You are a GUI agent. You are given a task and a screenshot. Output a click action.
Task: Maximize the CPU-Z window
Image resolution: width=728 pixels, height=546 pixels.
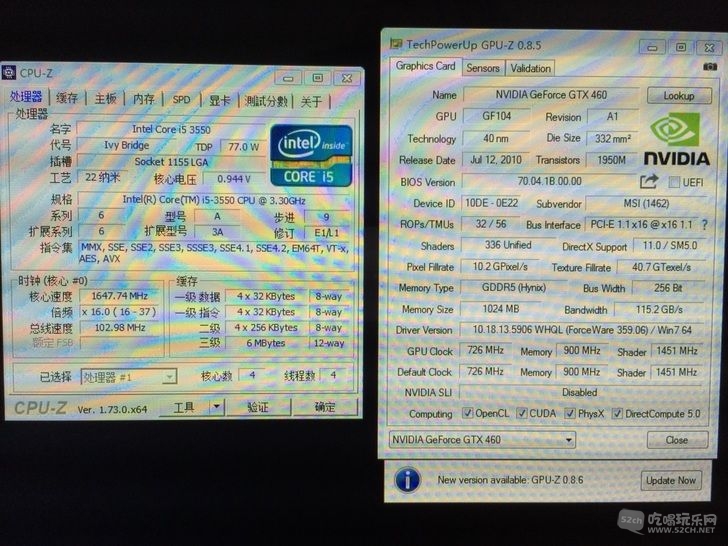click(318, 78)
